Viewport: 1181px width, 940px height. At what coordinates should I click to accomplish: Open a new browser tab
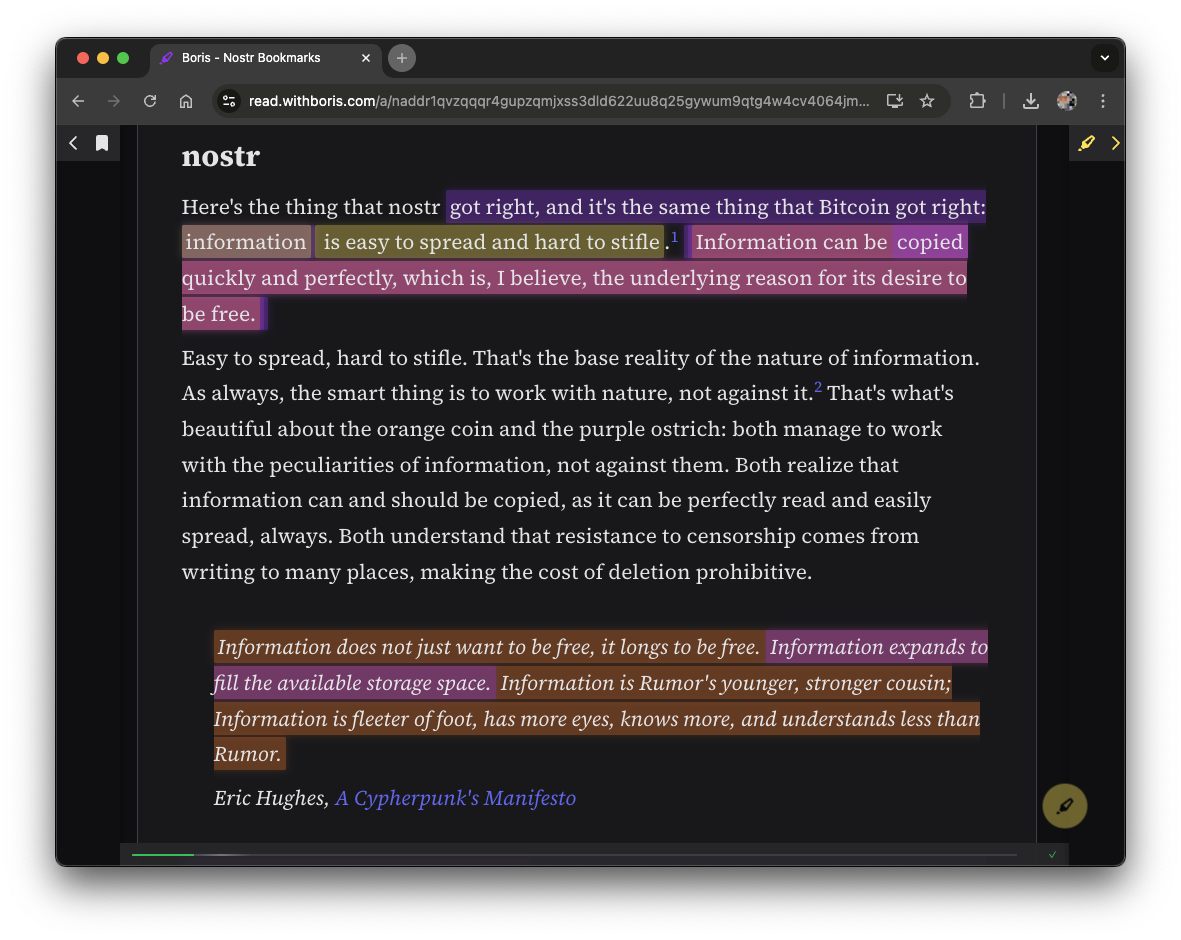[402, 58]
